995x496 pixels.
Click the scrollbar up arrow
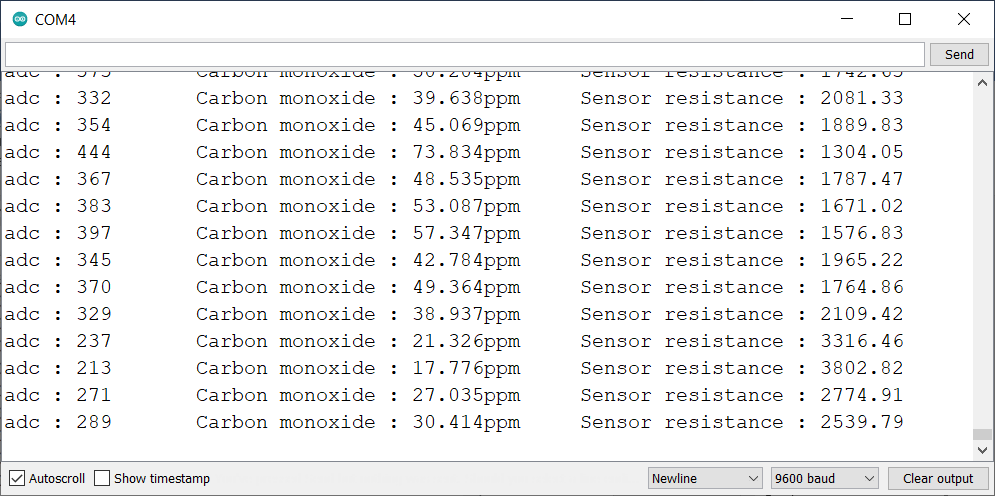pyautogui.click(x=982, y=82)
